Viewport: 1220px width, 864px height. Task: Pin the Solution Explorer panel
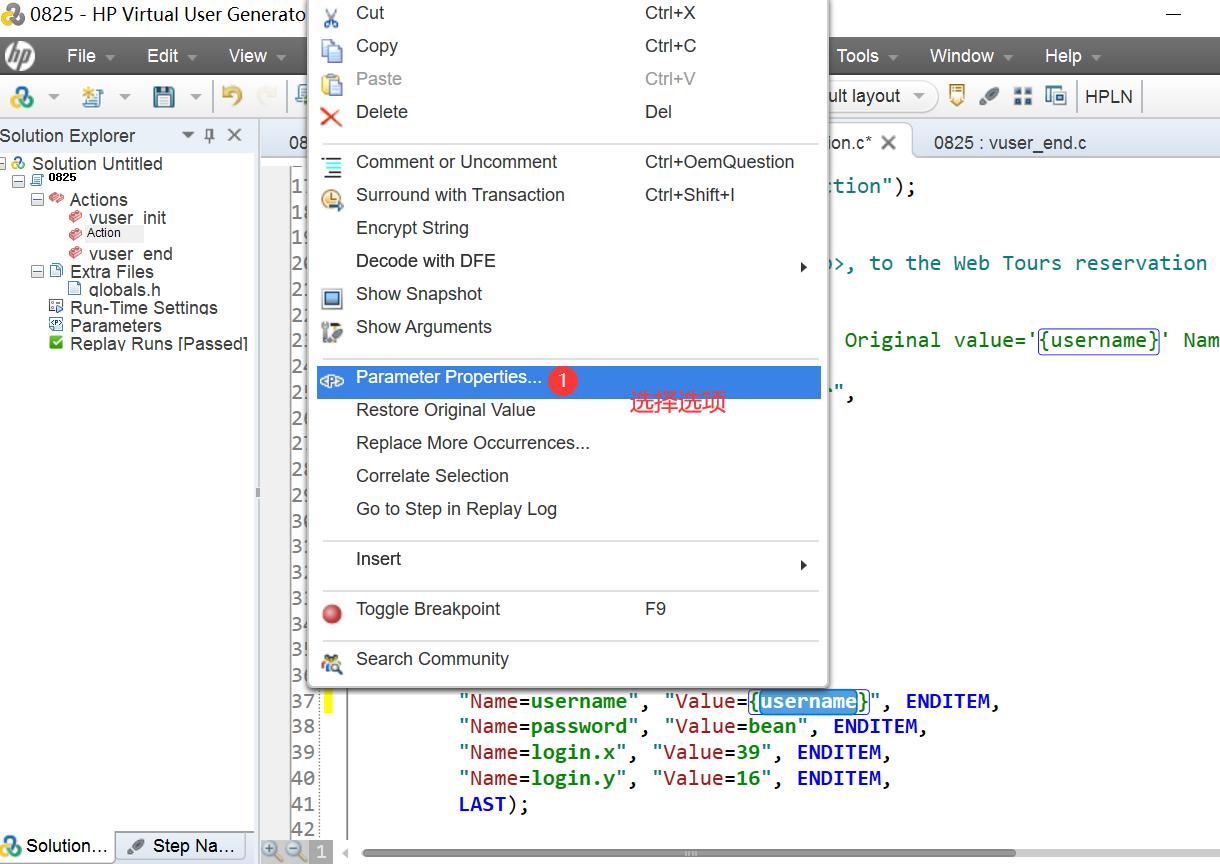coord(210,135)
